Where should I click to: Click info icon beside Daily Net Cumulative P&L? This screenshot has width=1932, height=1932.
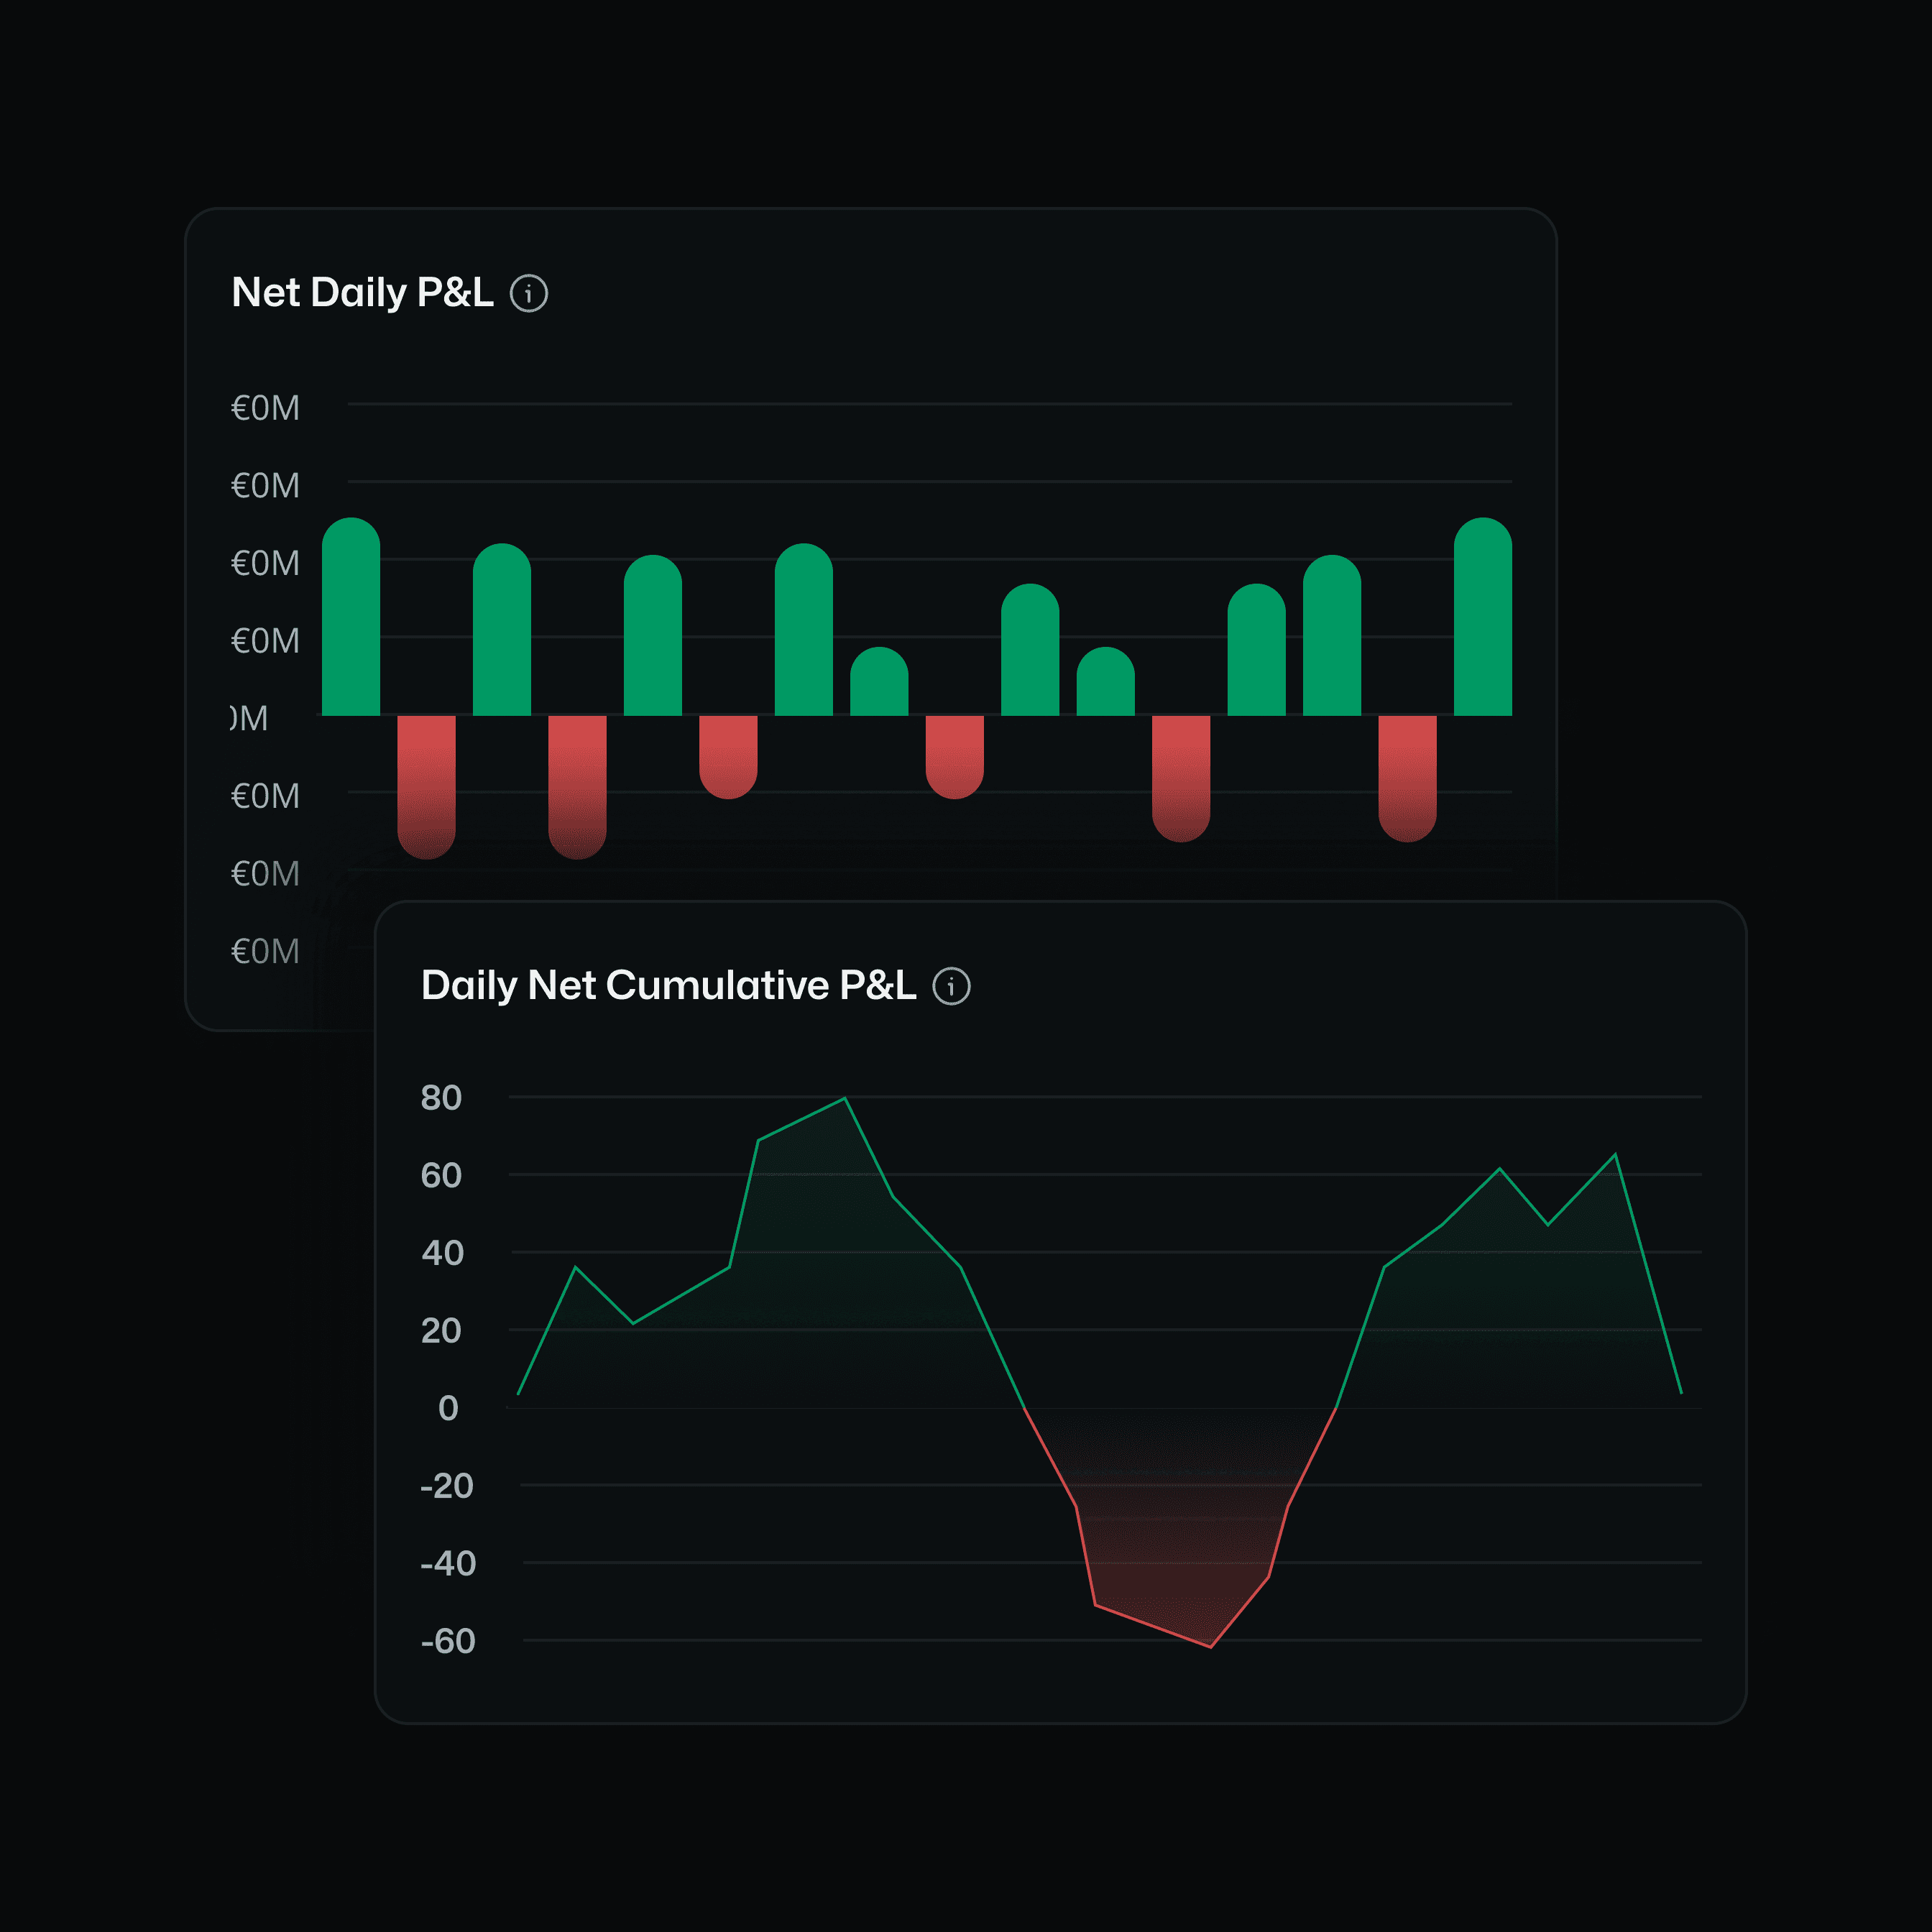click(951, 986)
